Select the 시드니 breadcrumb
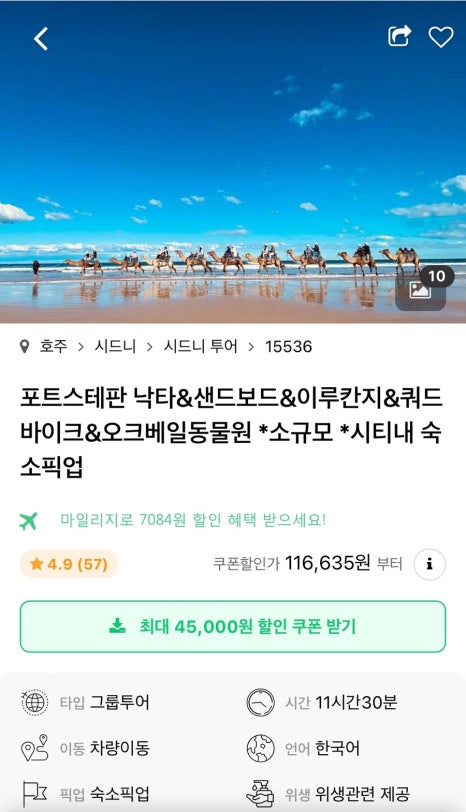466x812 pixels. (115, 346)
